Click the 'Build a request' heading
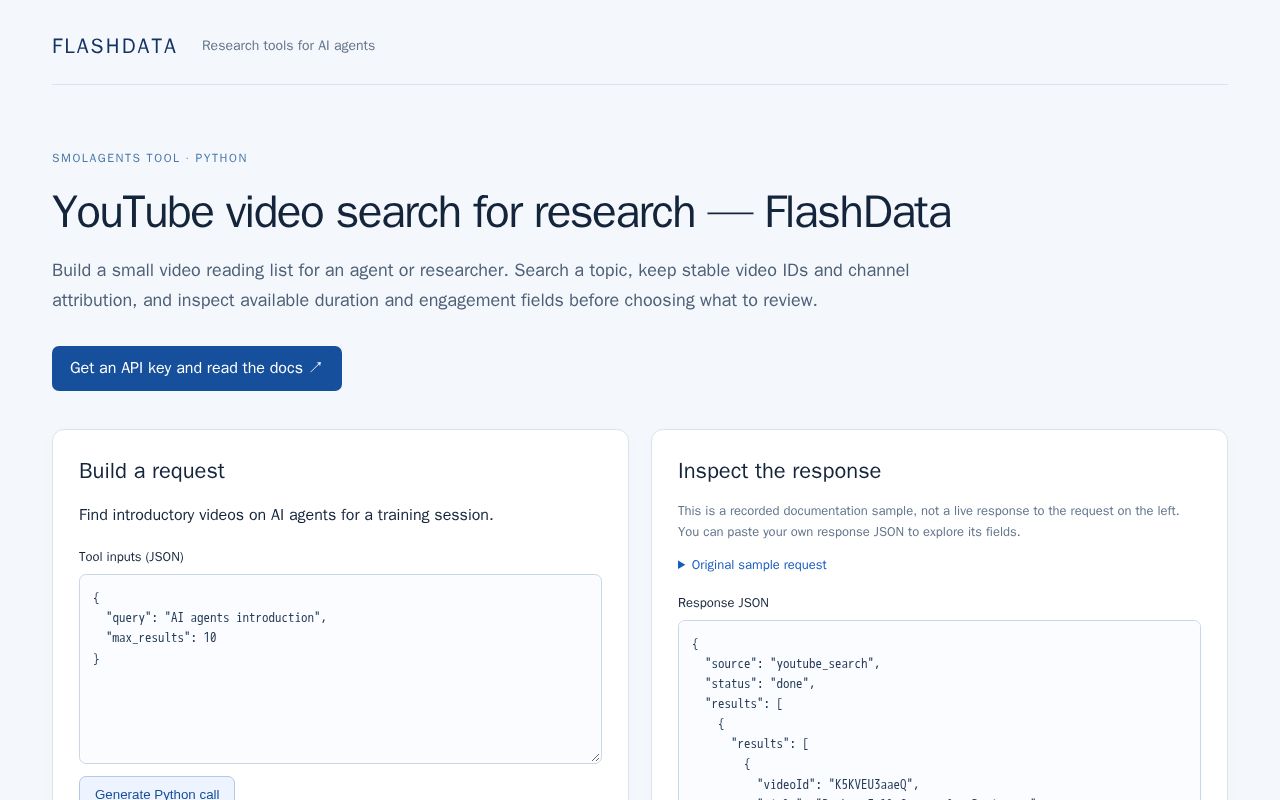 (x=152, y=471)
